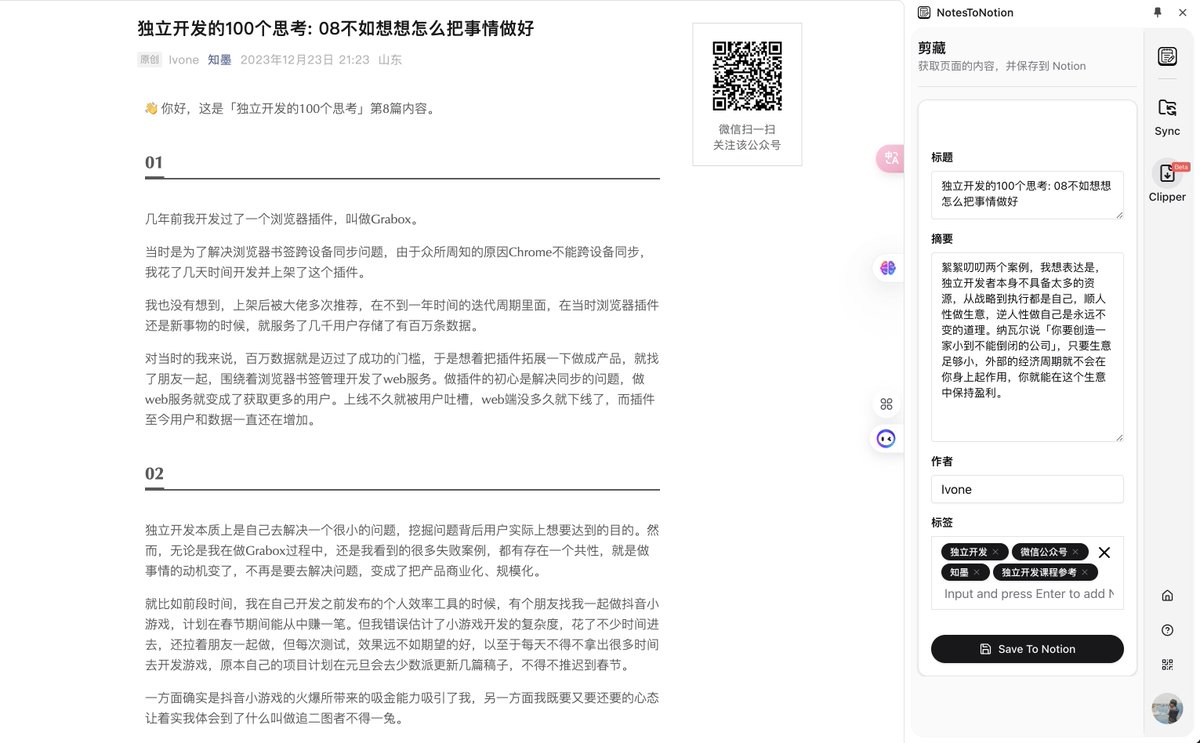Click the floating AI brain assistant icon
This screenshot has height=743, width=1200.
[886, 267]
